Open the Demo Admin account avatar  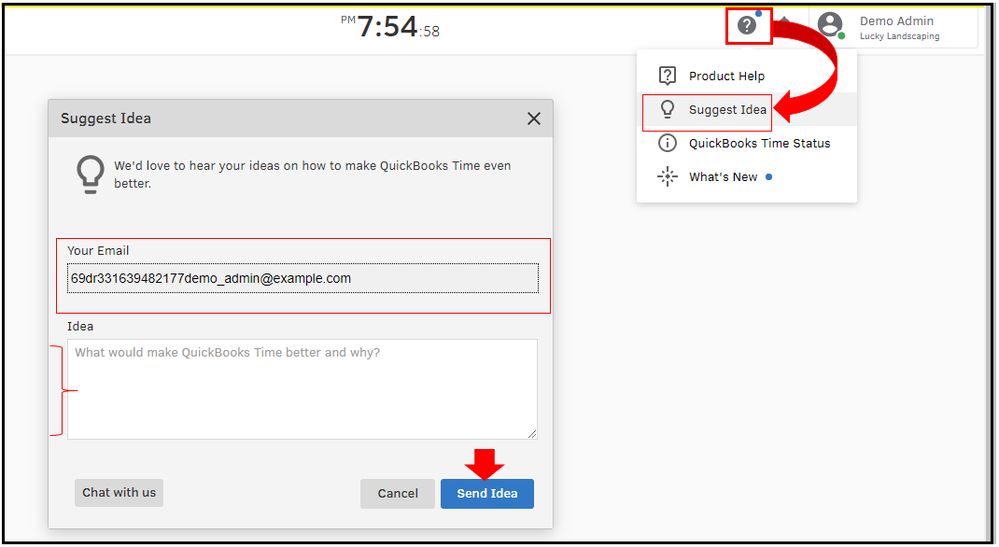click(x=830, y=25)
